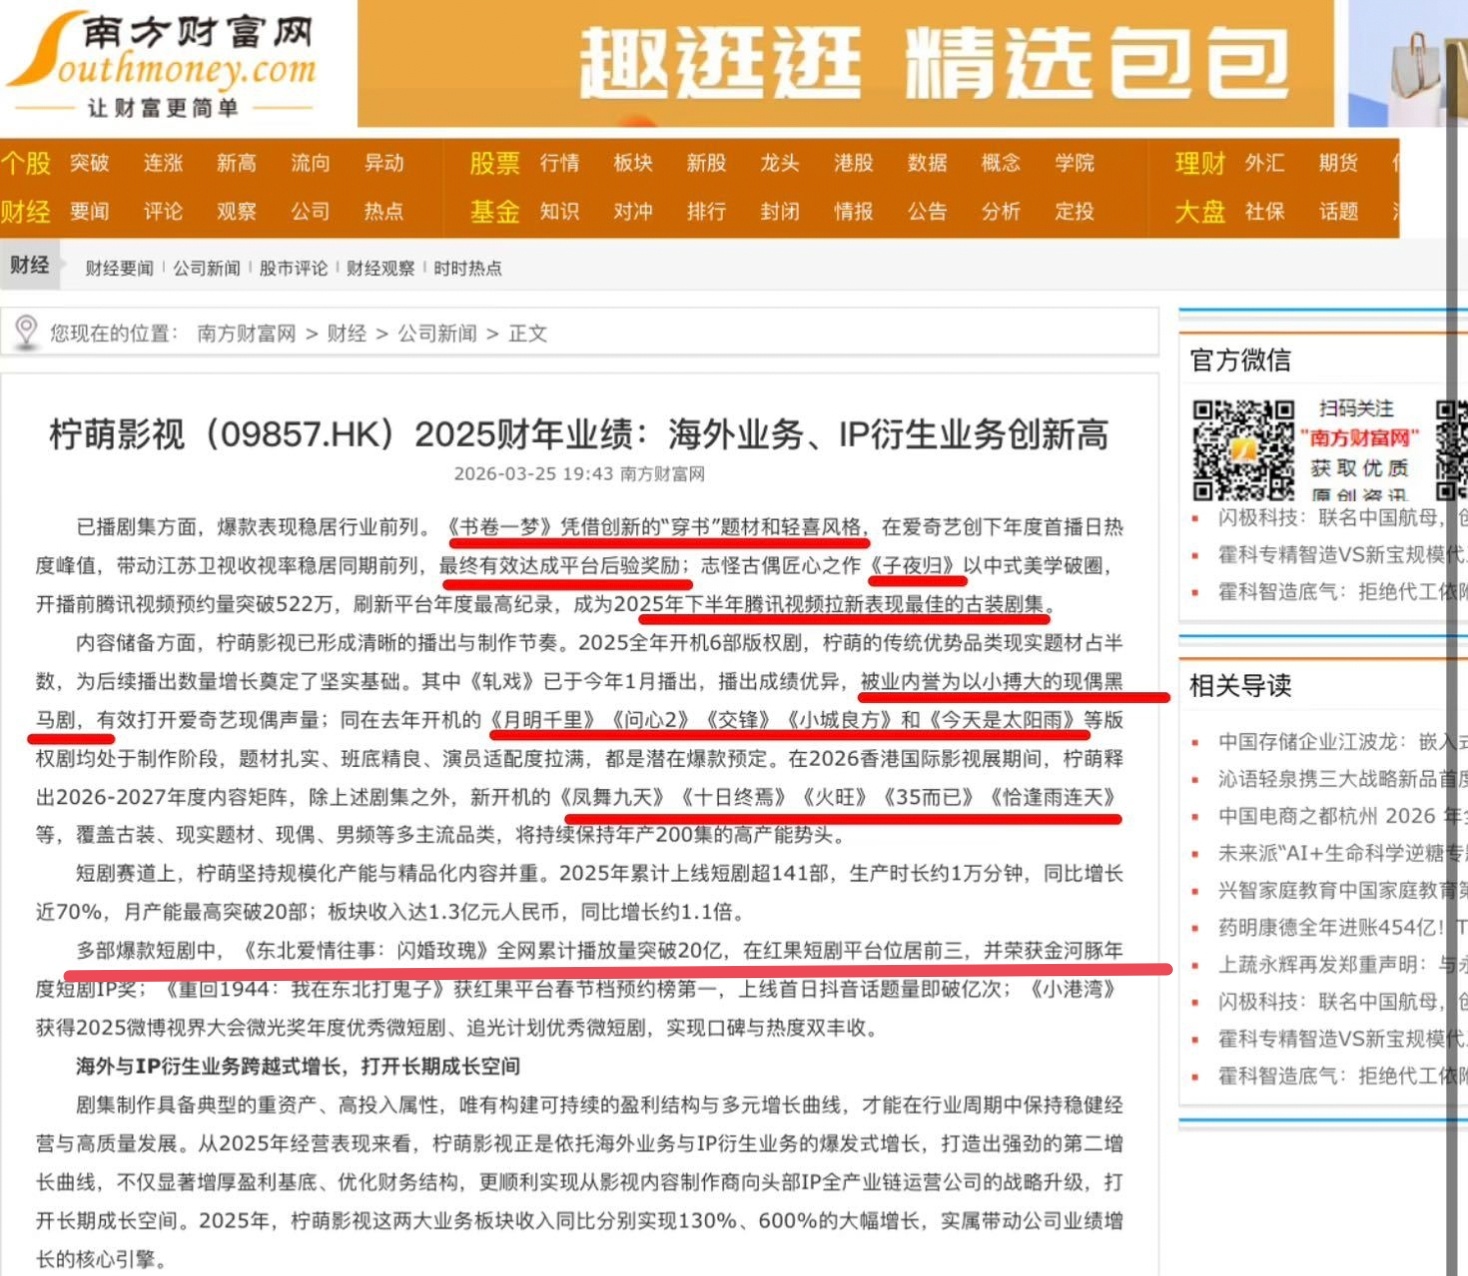The image size is (1468, 1276).
Task: Open related article 中国存储企业江波龙
Action: 1342,741
